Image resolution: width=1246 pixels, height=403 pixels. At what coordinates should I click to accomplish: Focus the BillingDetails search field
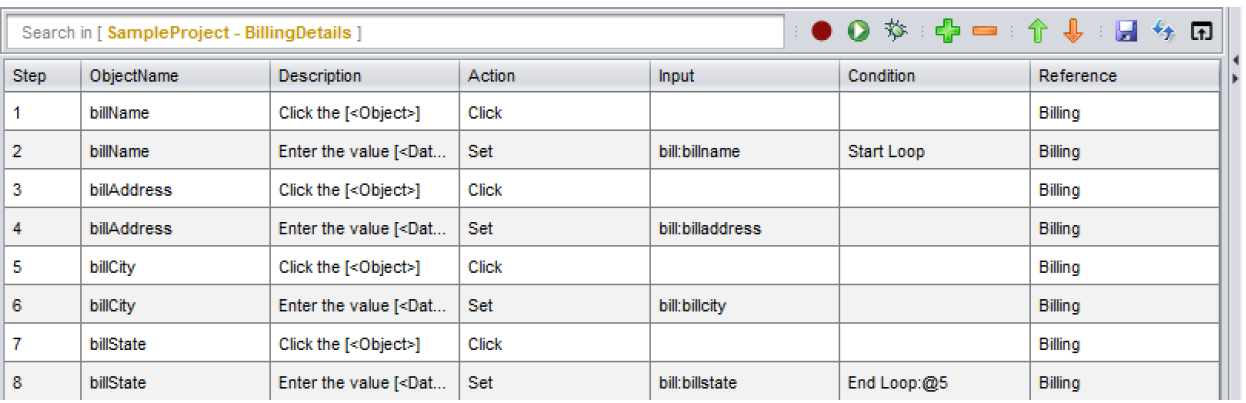tap(395, 33)
